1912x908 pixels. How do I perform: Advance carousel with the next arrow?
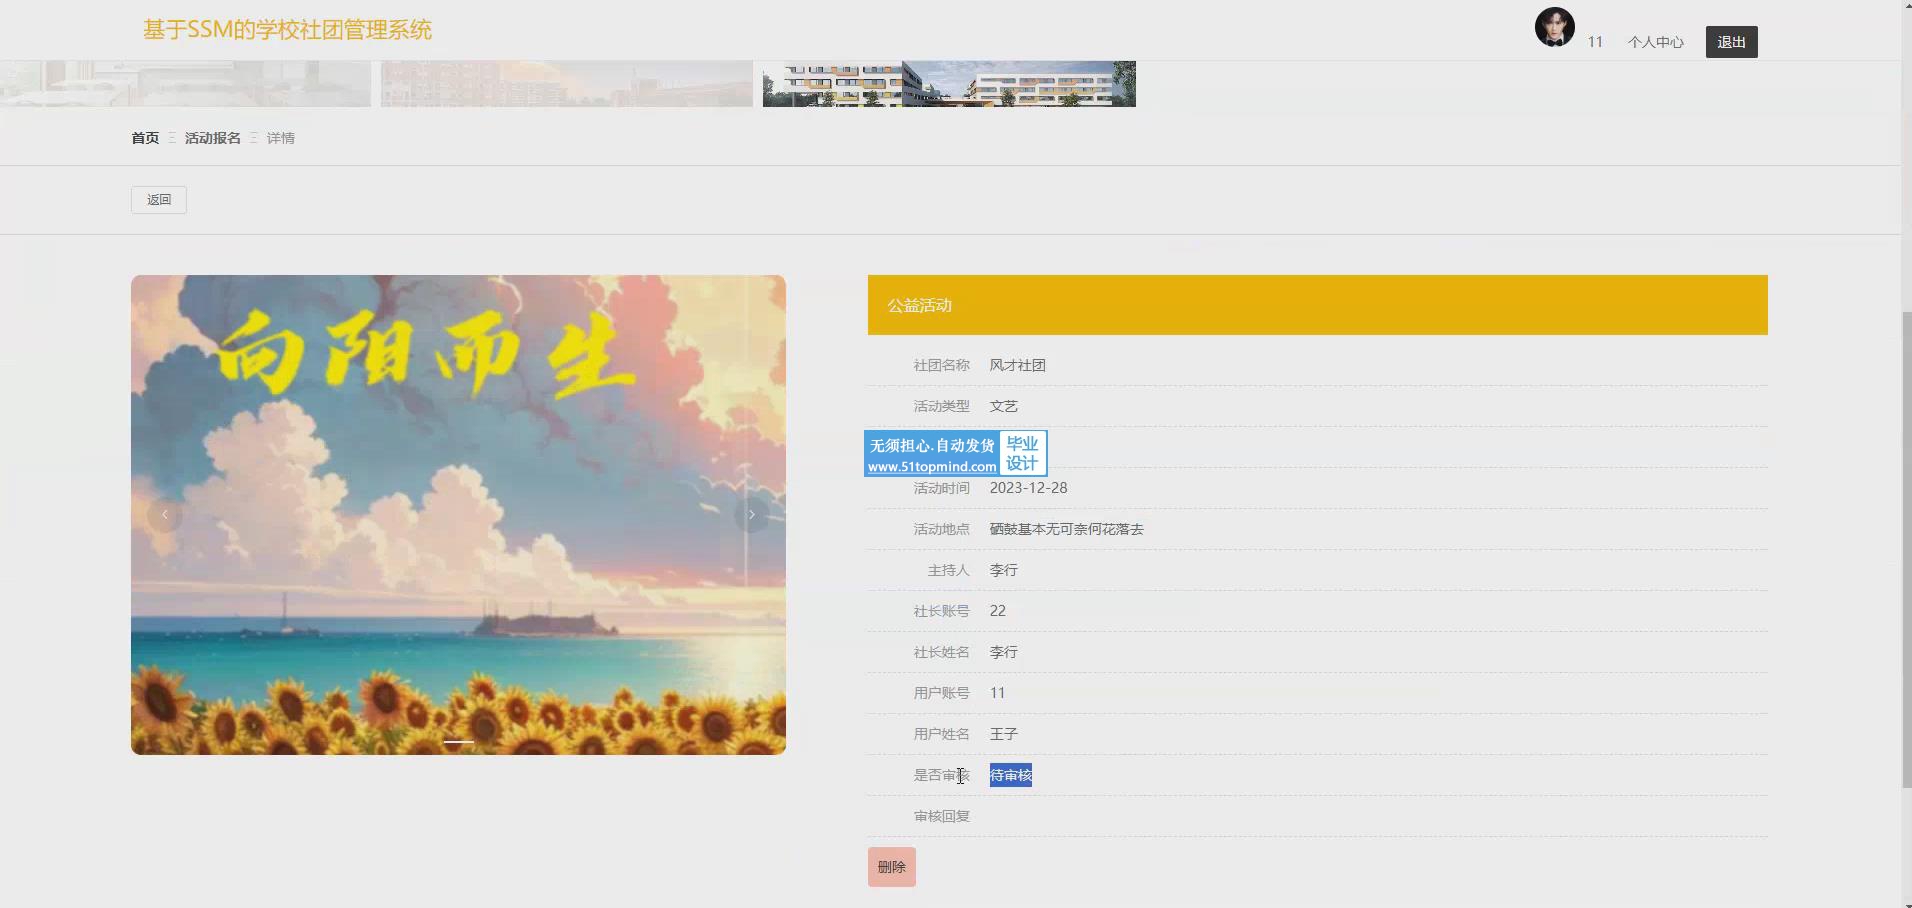click(x=751, y=515)
